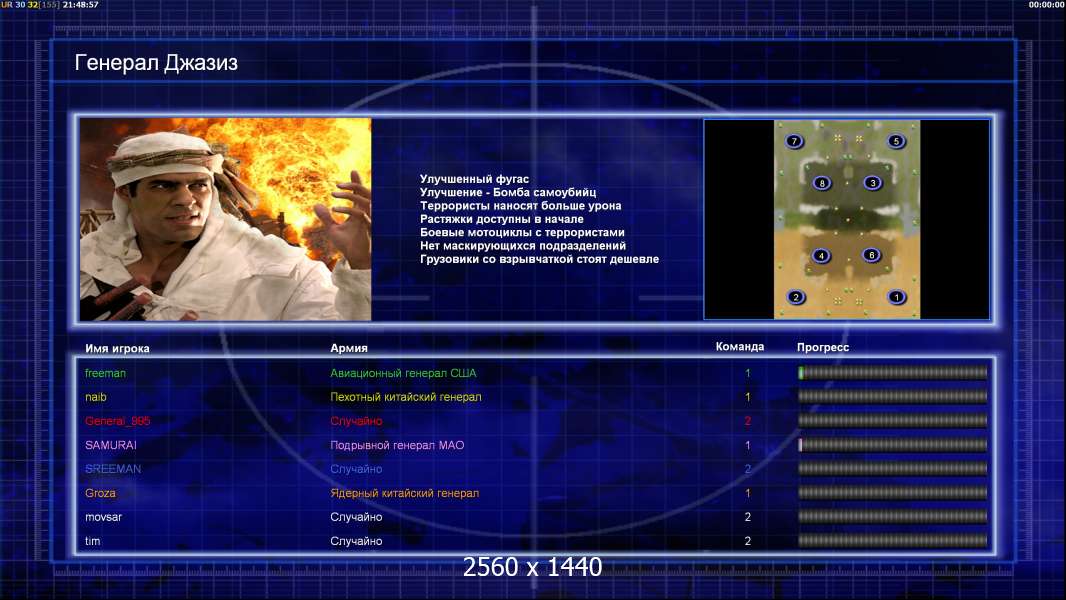Image resolution: width=1066 pixels, height=600 pixels.
Task: Click Случайно army in SREEMAN row
Action: pyautogui.click(x=356, y=469)
